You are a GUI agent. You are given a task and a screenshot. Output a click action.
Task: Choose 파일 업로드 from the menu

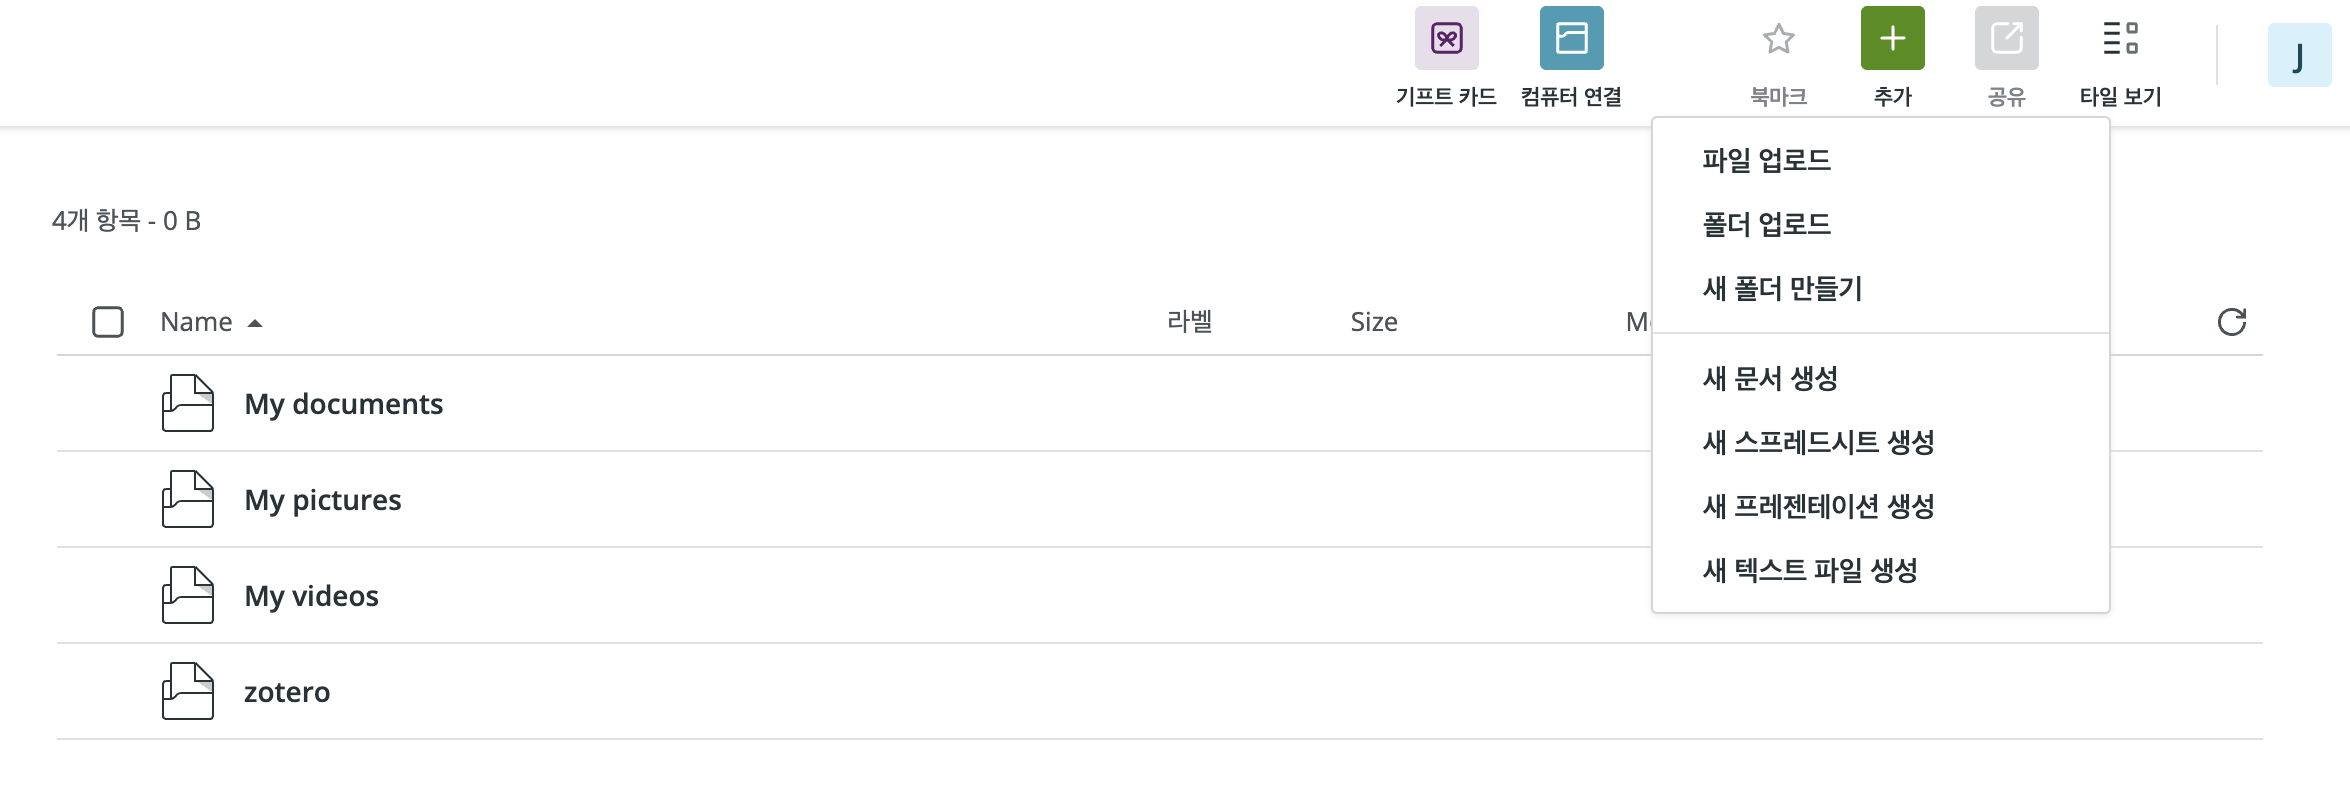(1767, 160)
